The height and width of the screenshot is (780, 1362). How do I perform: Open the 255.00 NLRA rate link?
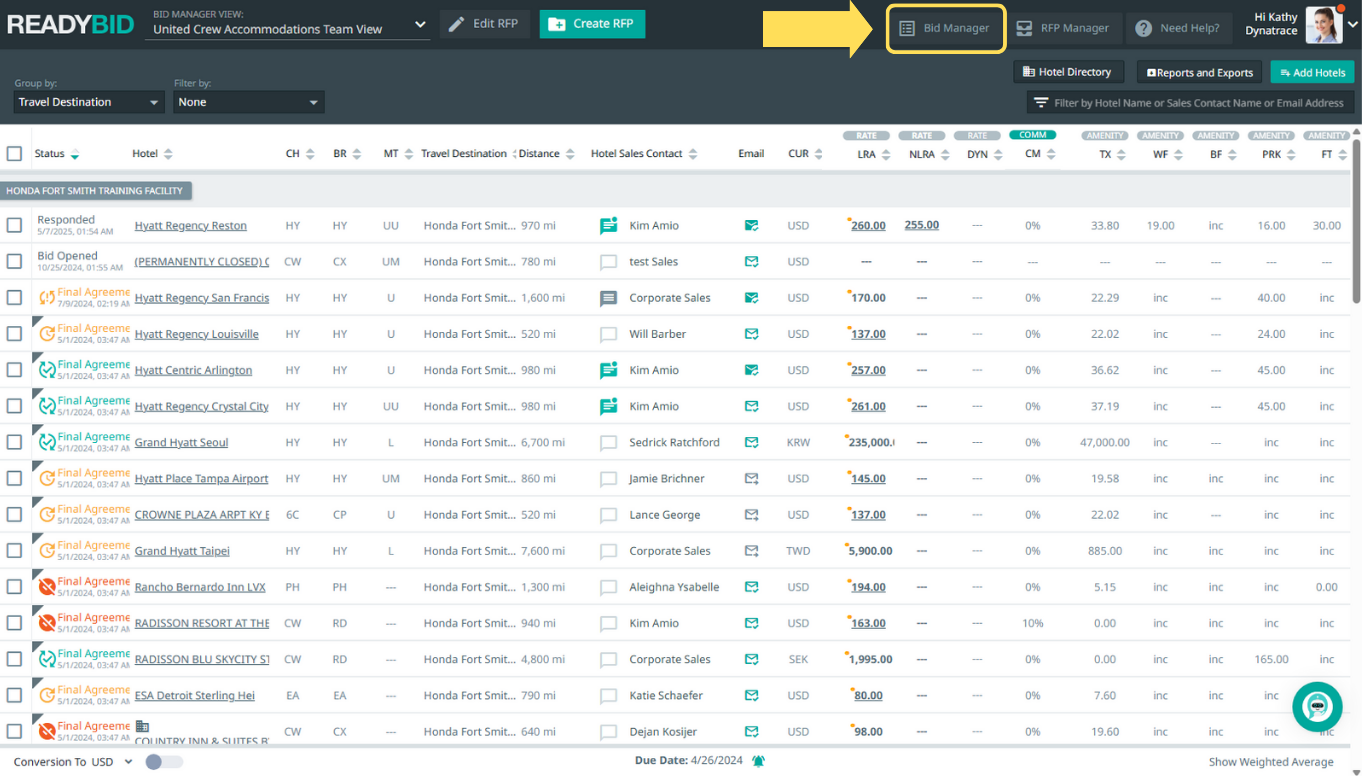922,225
